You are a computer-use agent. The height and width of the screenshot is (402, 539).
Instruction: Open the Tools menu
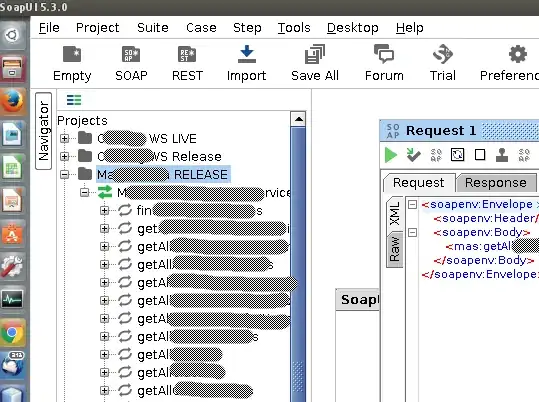coord(294,28)
